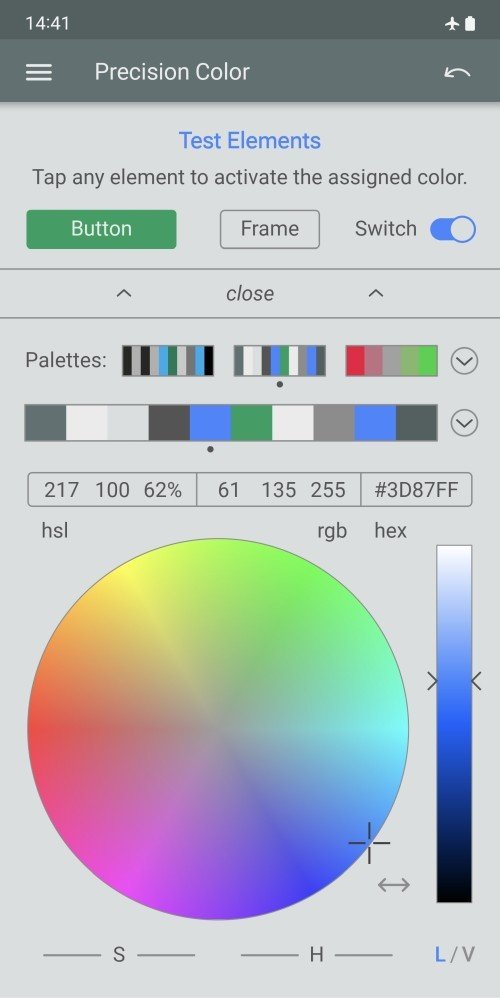
Task: Open the hamburger navigation menu
Action: 39,72
